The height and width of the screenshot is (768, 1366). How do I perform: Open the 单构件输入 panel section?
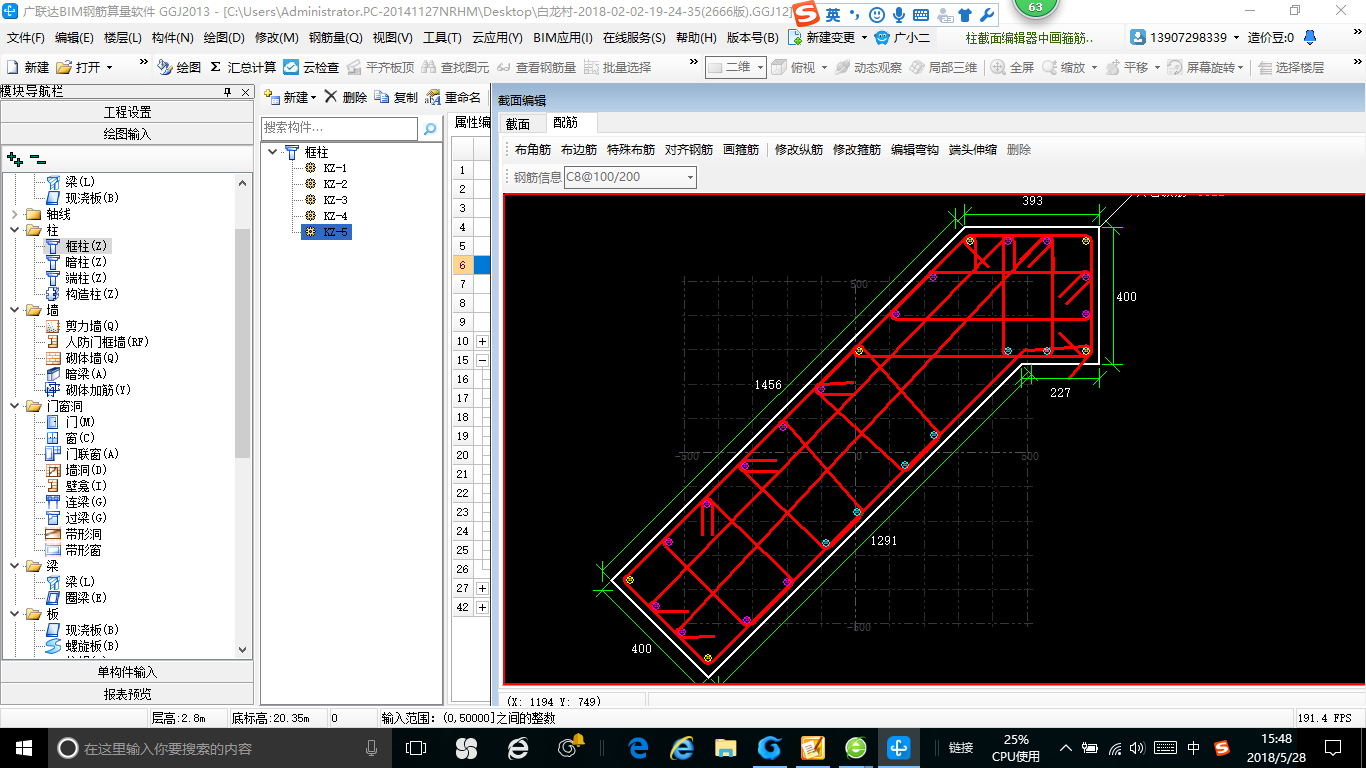[x=127, y=672]
